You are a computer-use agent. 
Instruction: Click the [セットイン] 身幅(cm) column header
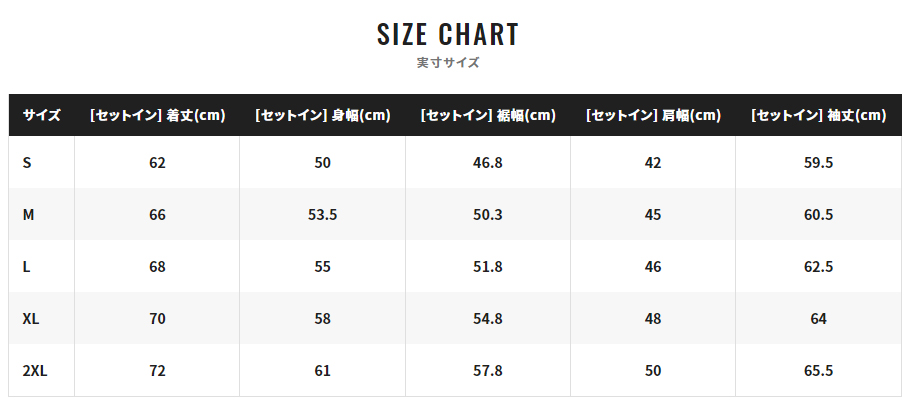(x=323, y=115)
